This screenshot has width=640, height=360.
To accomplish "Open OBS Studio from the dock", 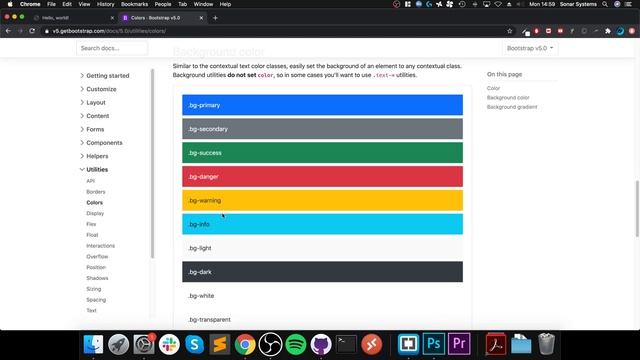I will pos(270,344).
